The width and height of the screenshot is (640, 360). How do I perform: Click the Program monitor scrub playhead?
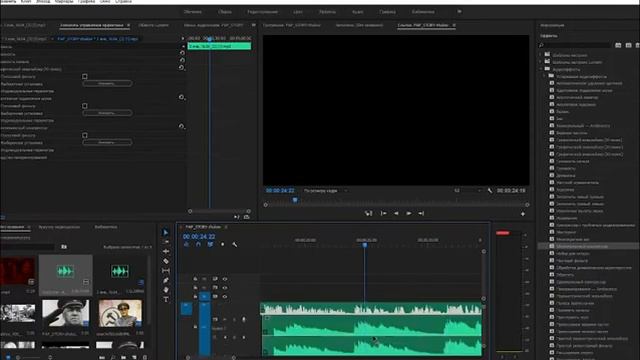tap(295, 200)
